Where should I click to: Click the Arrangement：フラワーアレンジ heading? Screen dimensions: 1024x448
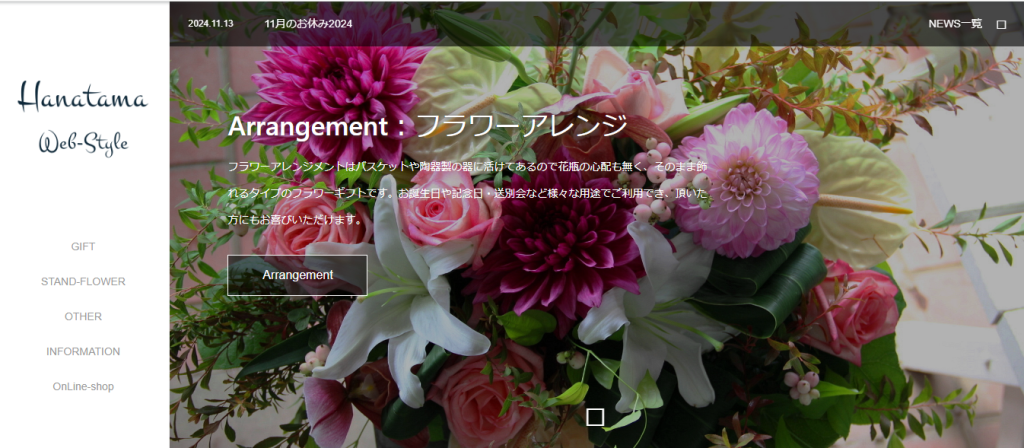(x=427, y=126)
